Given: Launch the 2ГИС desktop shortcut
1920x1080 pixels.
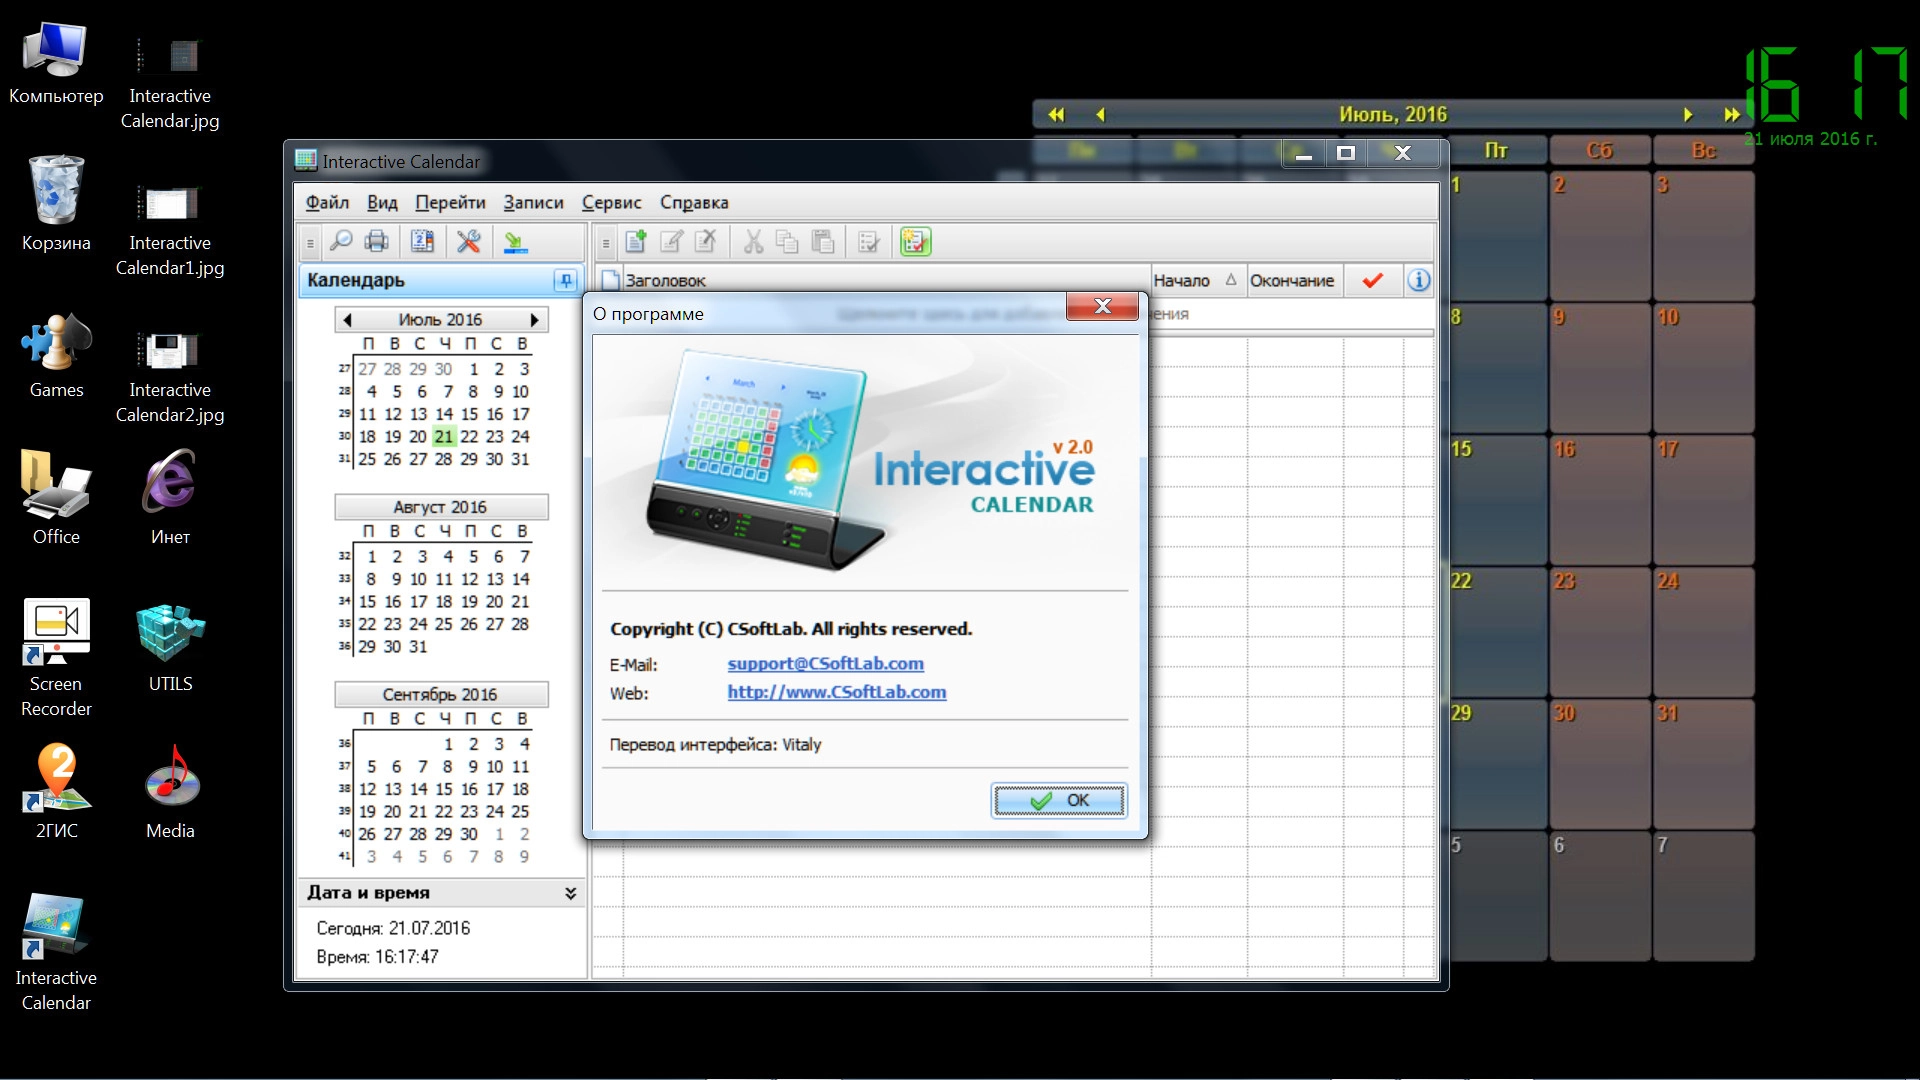Looking at the screenshot, I should (56, 790).
